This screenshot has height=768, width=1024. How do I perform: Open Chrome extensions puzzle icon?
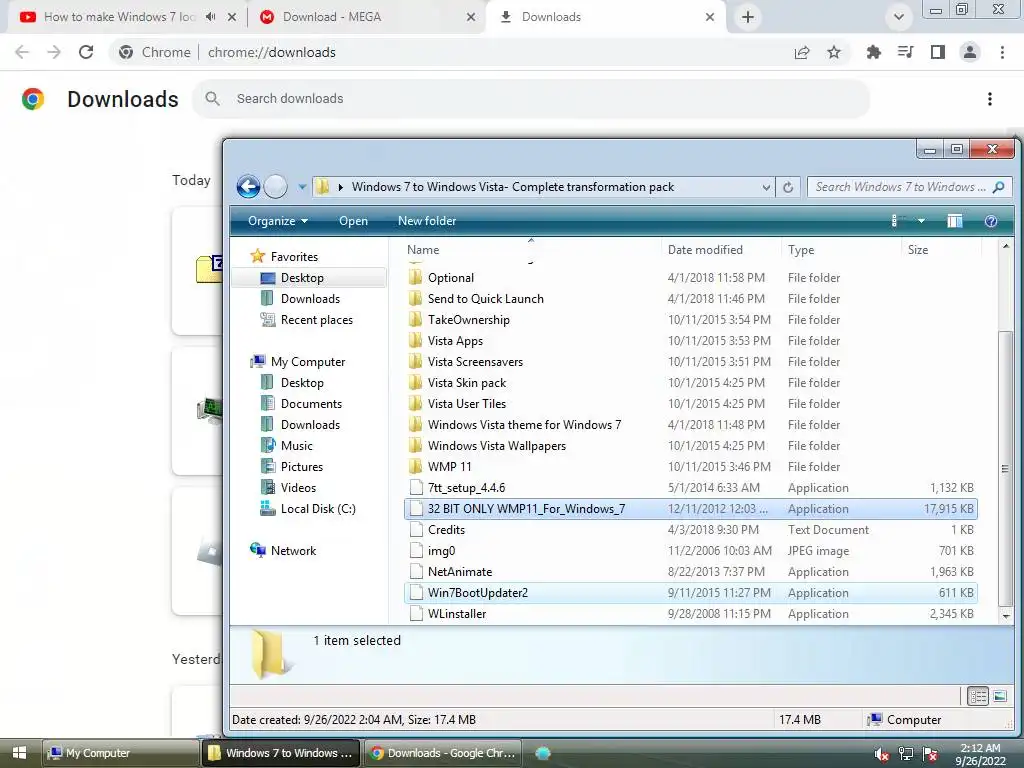pos(873,52)
